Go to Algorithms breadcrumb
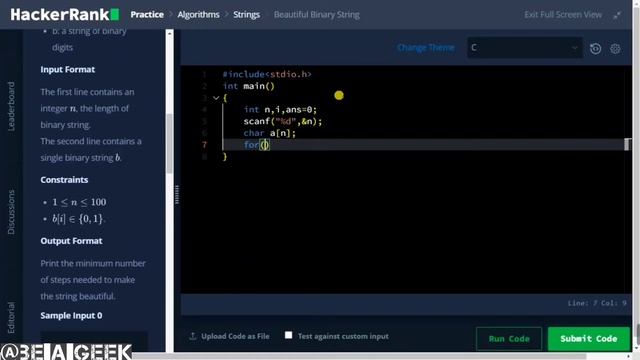This screenshot has height=360, width=640. 198,15
